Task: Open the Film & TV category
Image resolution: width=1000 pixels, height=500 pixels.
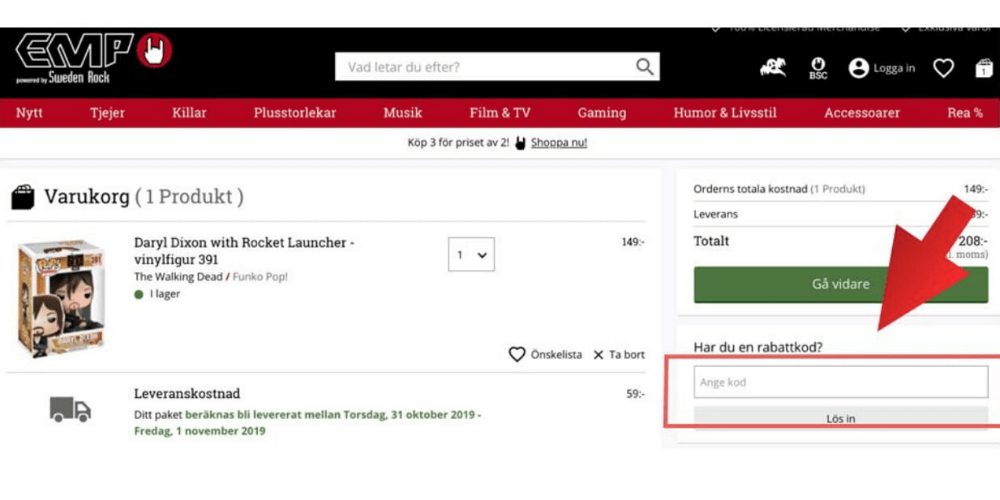Action: 500,113
